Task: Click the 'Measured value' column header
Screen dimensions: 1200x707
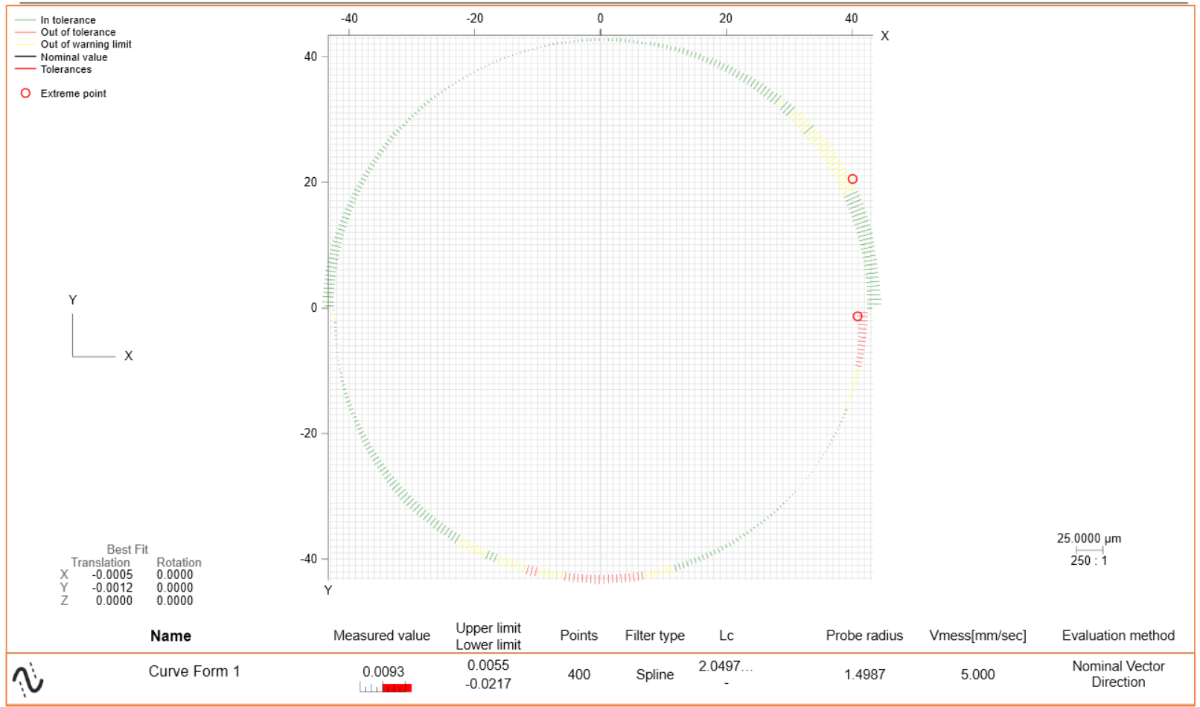Action: (x=382, y=636)
